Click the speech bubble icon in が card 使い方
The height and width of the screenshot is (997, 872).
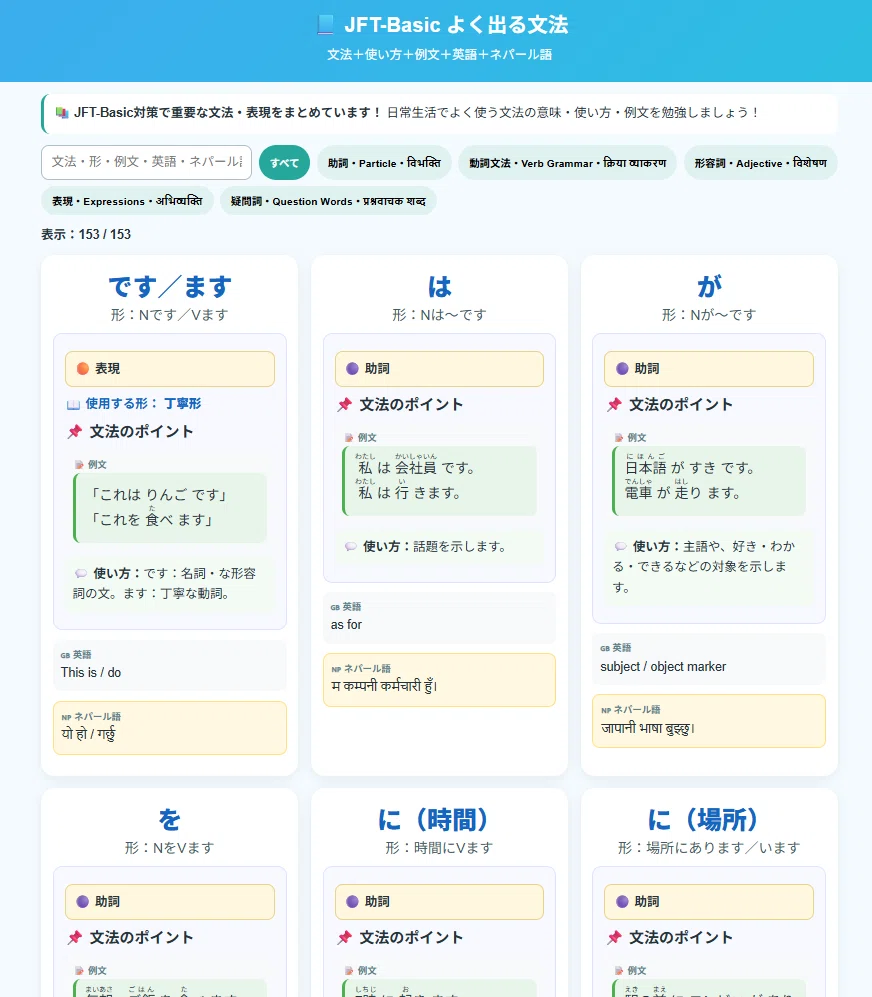[x=620, y=547]
